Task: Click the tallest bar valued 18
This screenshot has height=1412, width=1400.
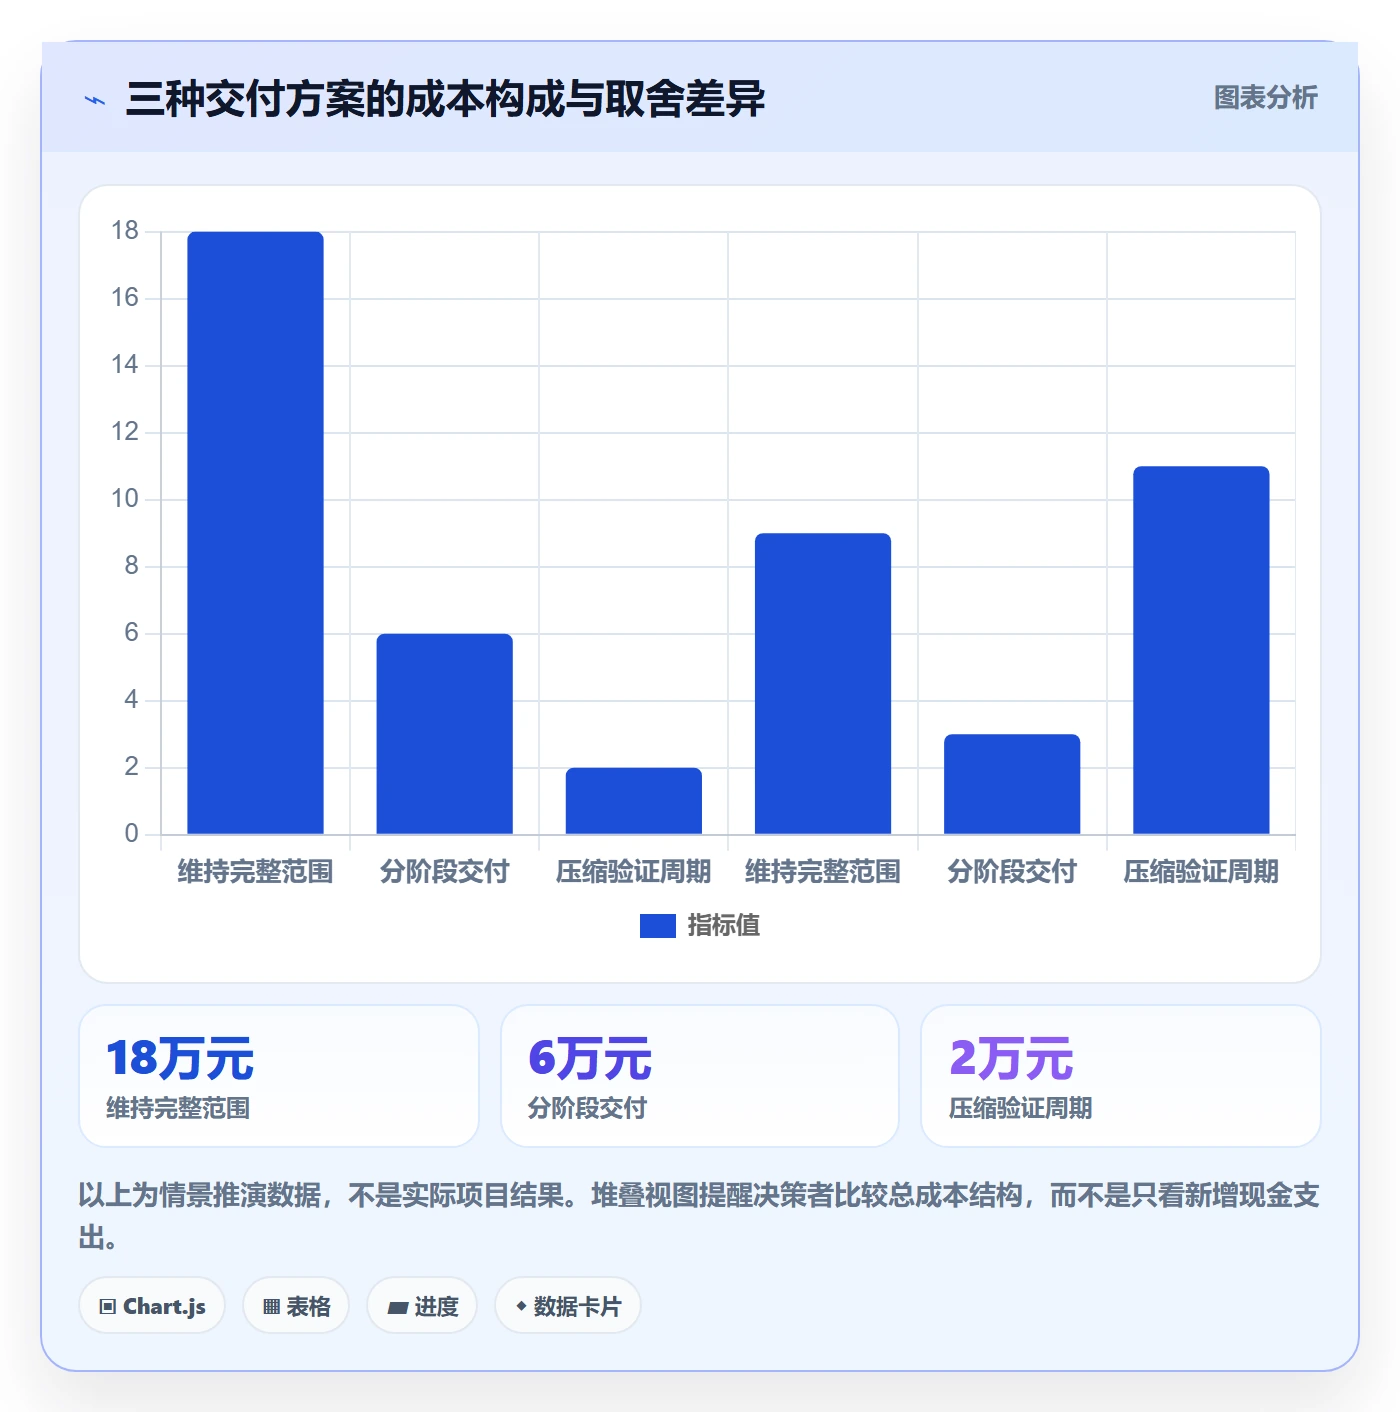Action: point(256,533)
